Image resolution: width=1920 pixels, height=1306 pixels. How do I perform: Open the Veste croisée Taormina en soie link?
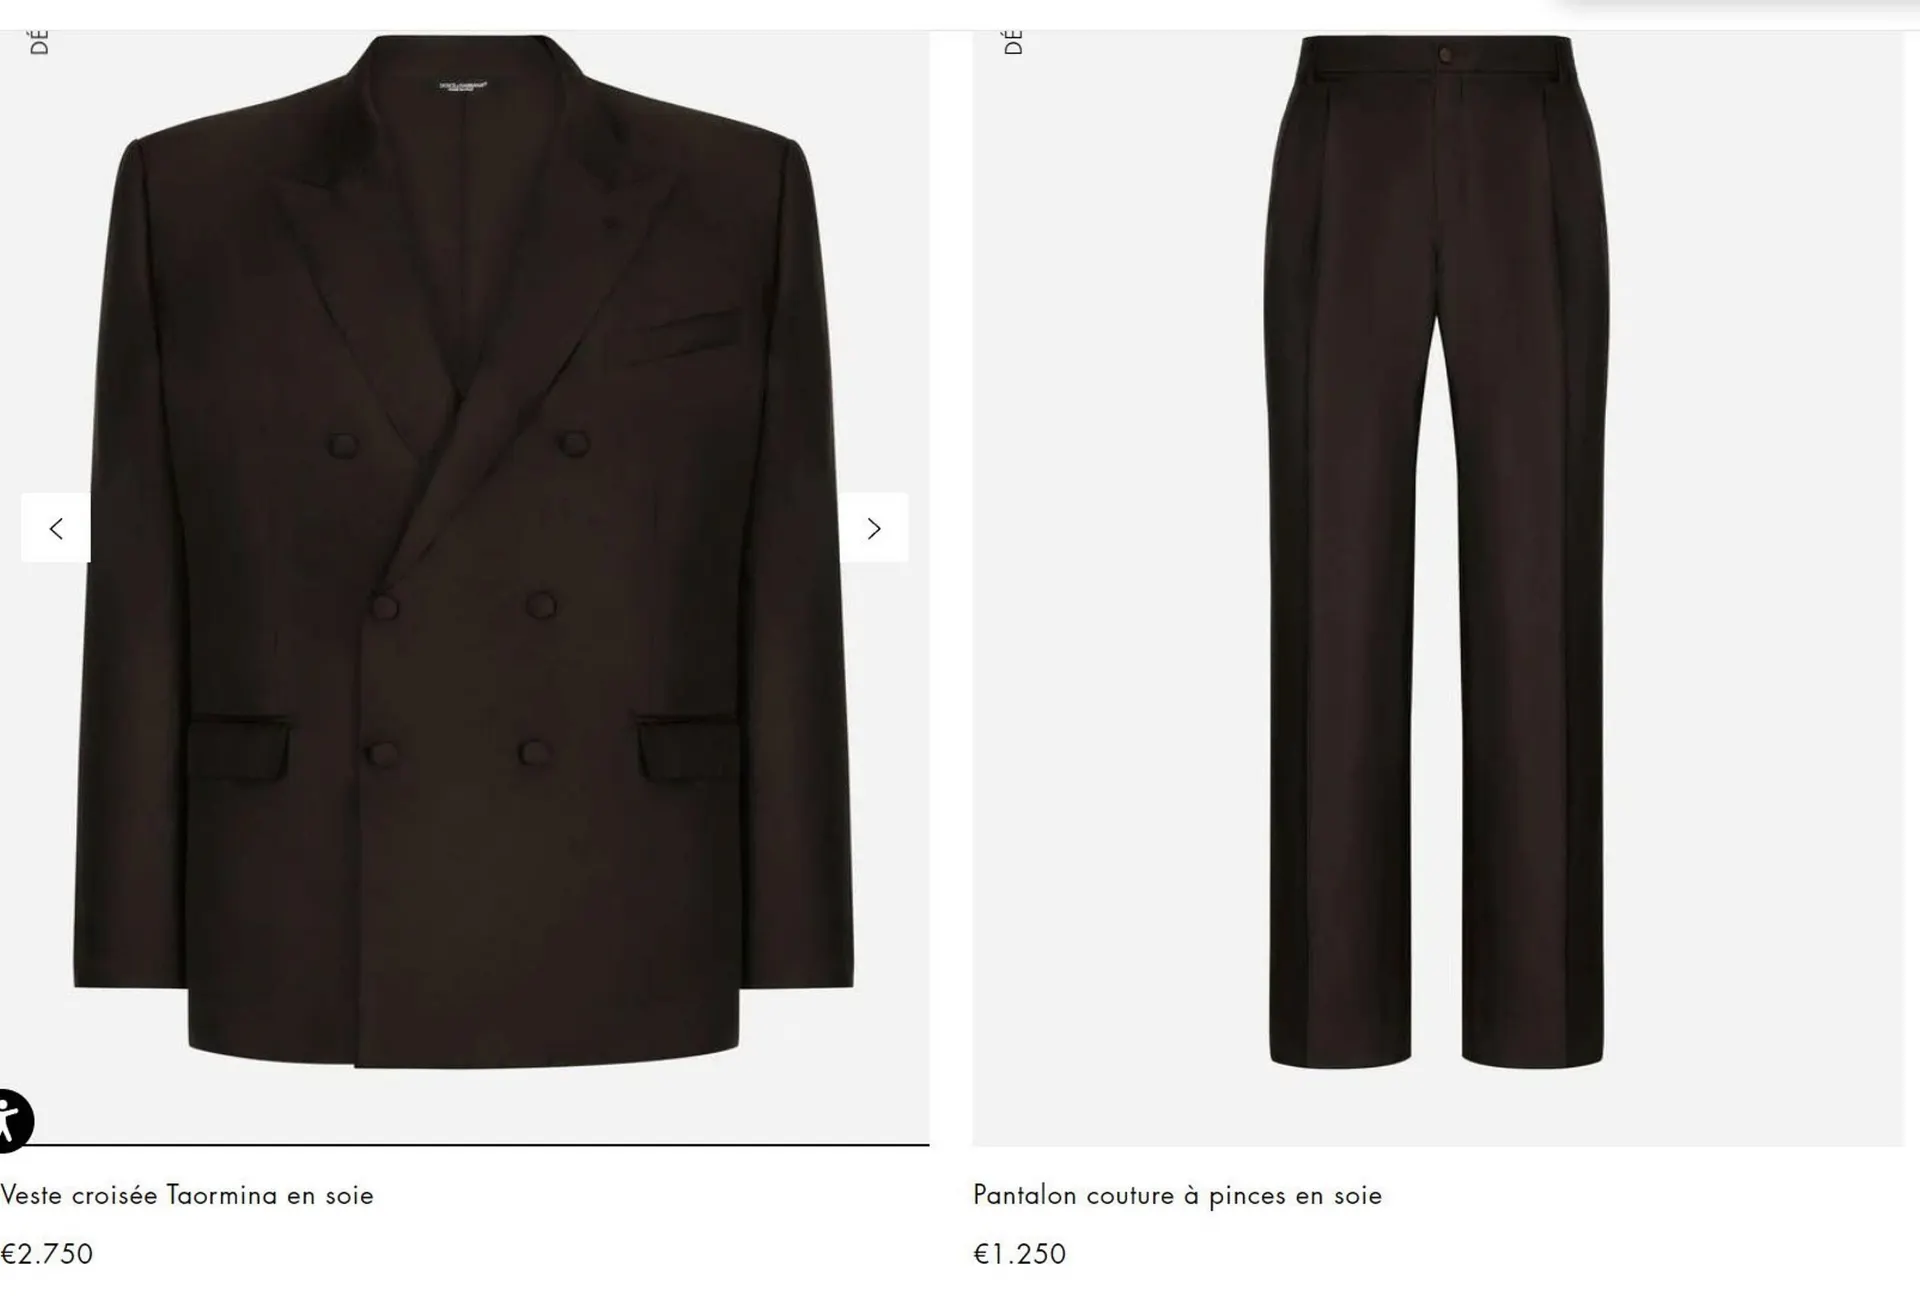[x=187, y=1195]
